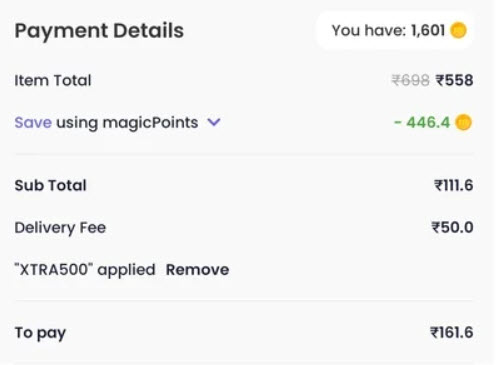499x365 pixels.
Task: Click the Item Total label
Action: coord(53,80)
